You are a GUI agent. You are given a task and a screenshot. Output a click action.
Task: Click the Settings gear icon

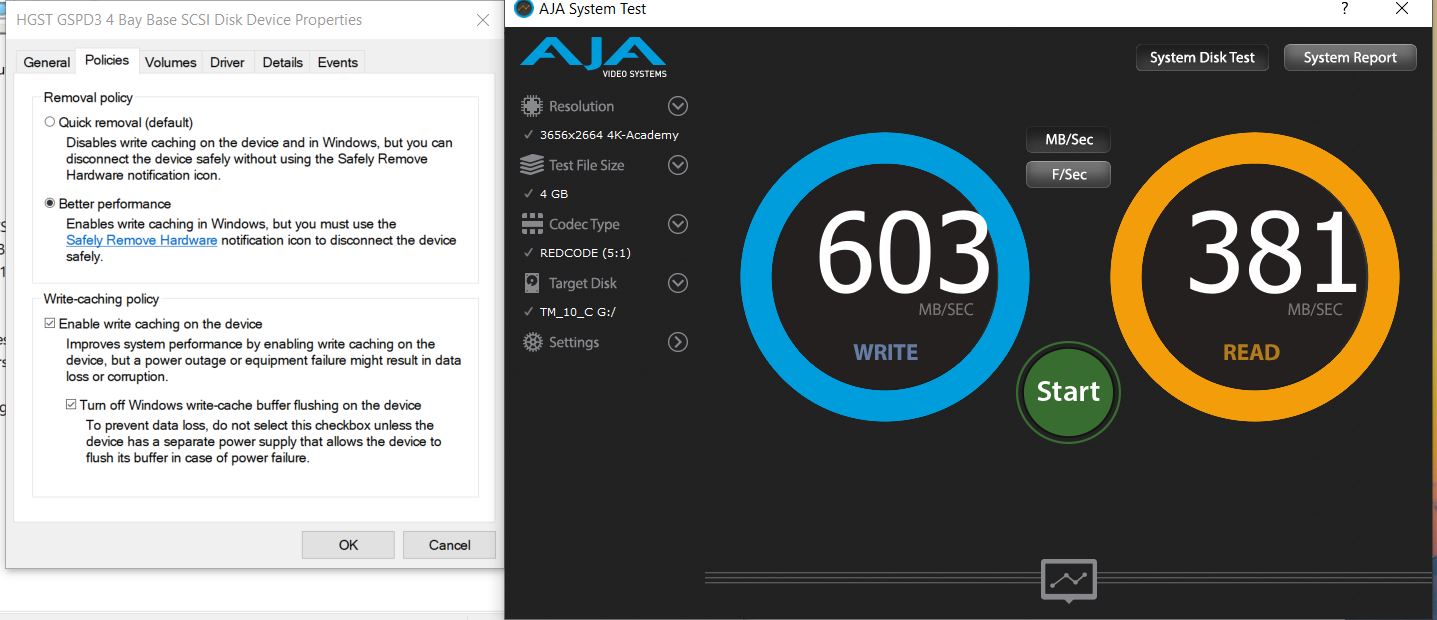coord(532,342)
